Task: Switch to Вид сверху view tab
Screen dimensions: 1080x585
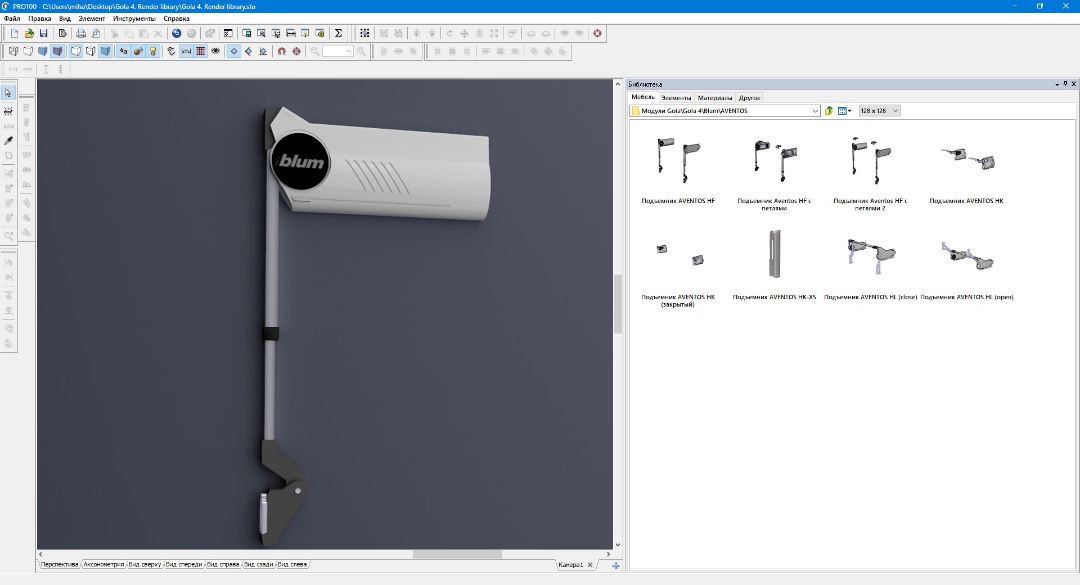Action: (x=145, y=564)
